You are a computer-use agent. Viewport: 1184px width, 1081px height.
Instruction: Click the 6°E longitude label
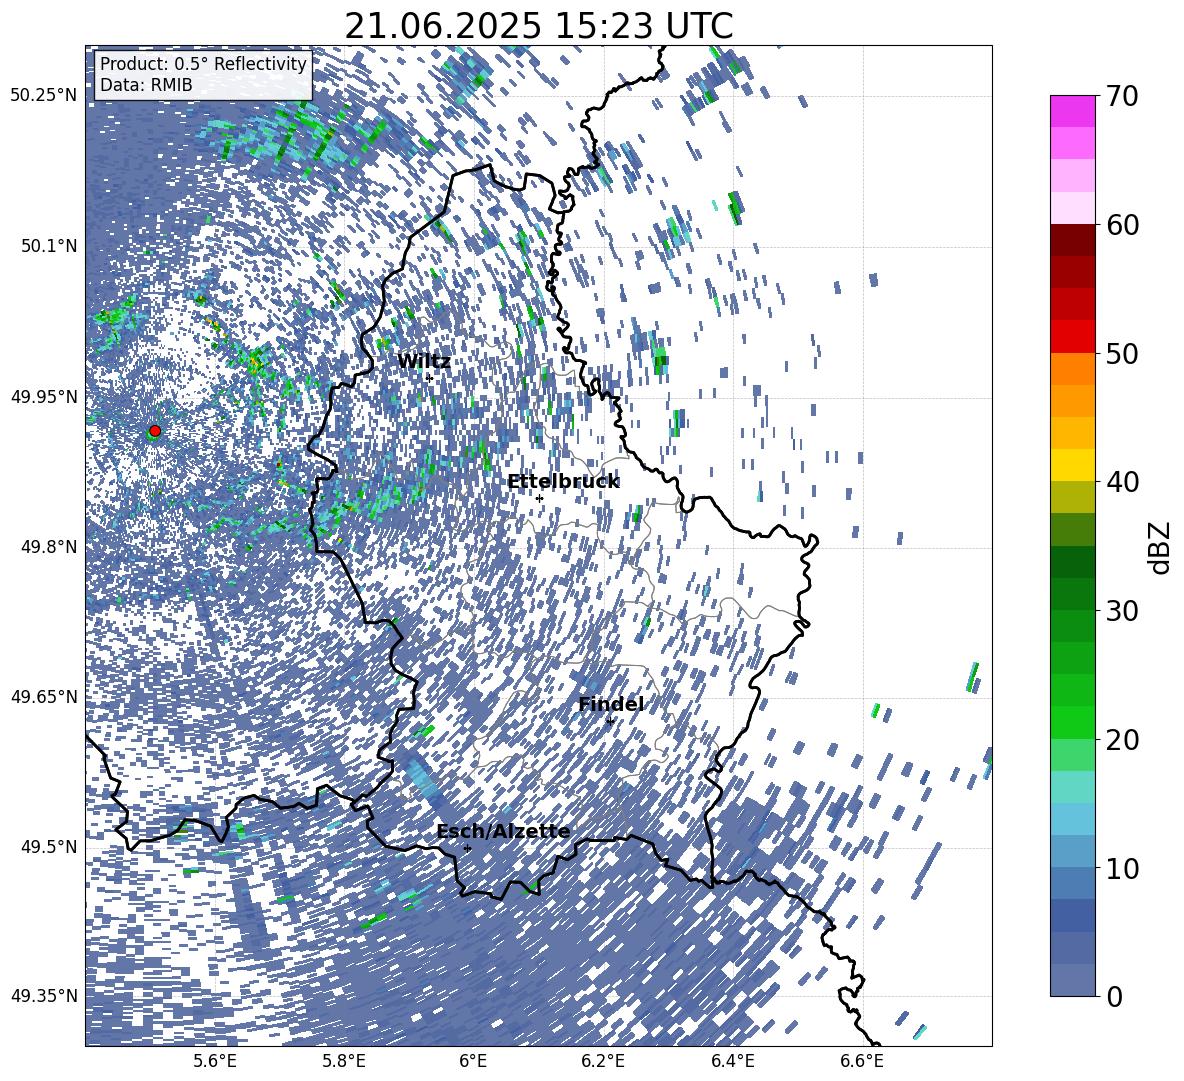click(473, 1061)
